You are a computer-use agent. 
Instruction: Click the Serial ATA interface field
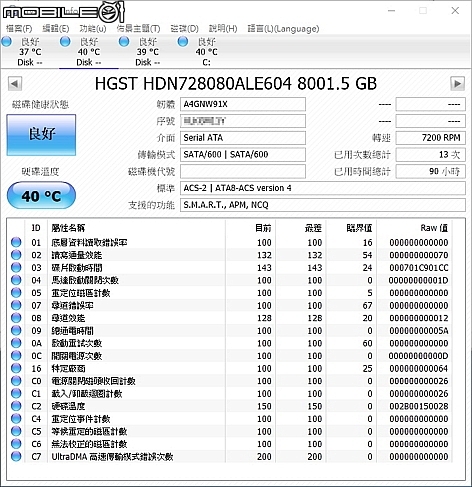[x=243, y=138]
